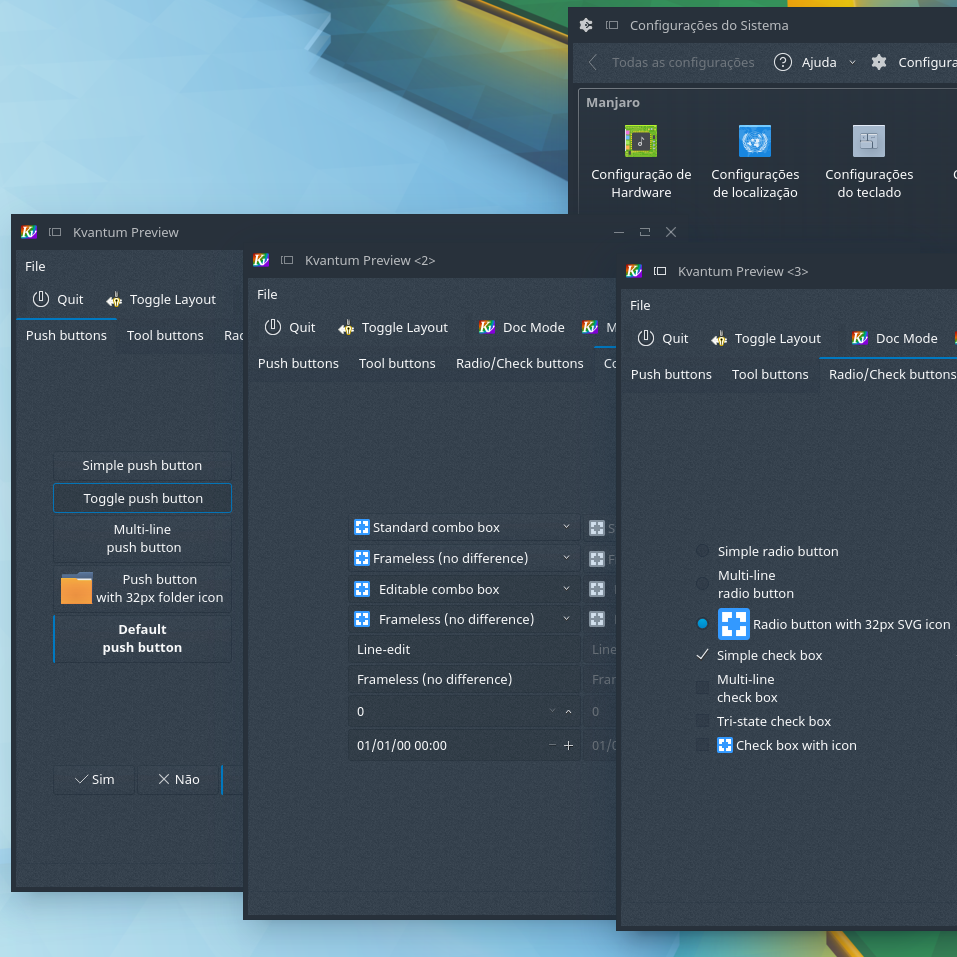The width and height of the screenshot is (957, 957).
Task: Increase spin box value with up arrow
Action: (x=568, y=712)
